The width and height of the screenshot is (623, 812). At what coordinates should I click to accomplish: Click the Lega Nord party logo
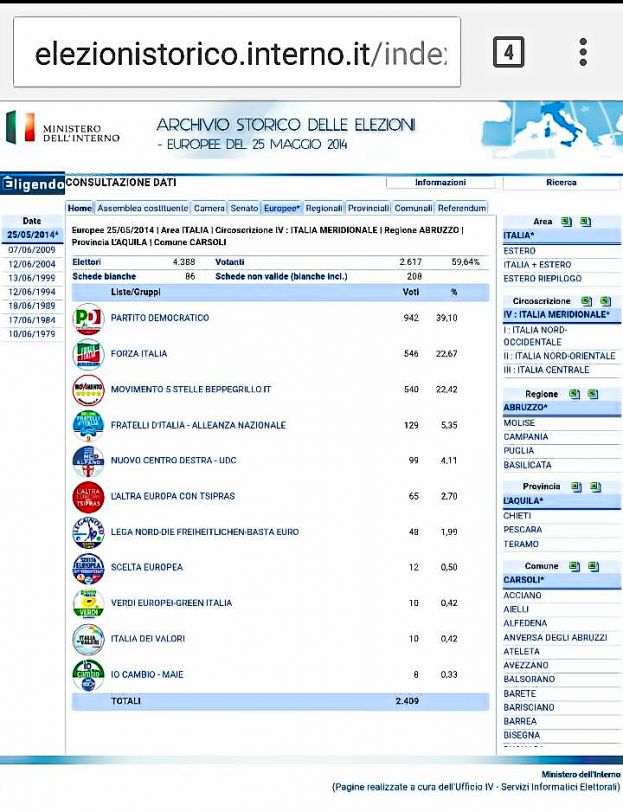tap(88, 532)
